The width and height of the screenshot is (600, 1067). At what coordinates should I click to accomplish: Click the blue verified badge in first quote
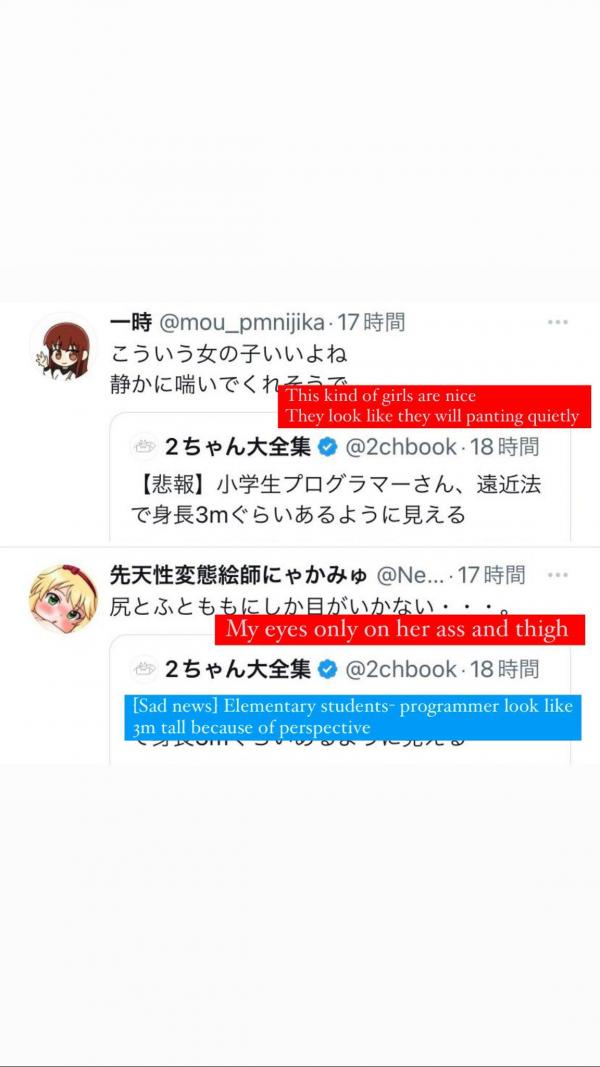[328, 447]
